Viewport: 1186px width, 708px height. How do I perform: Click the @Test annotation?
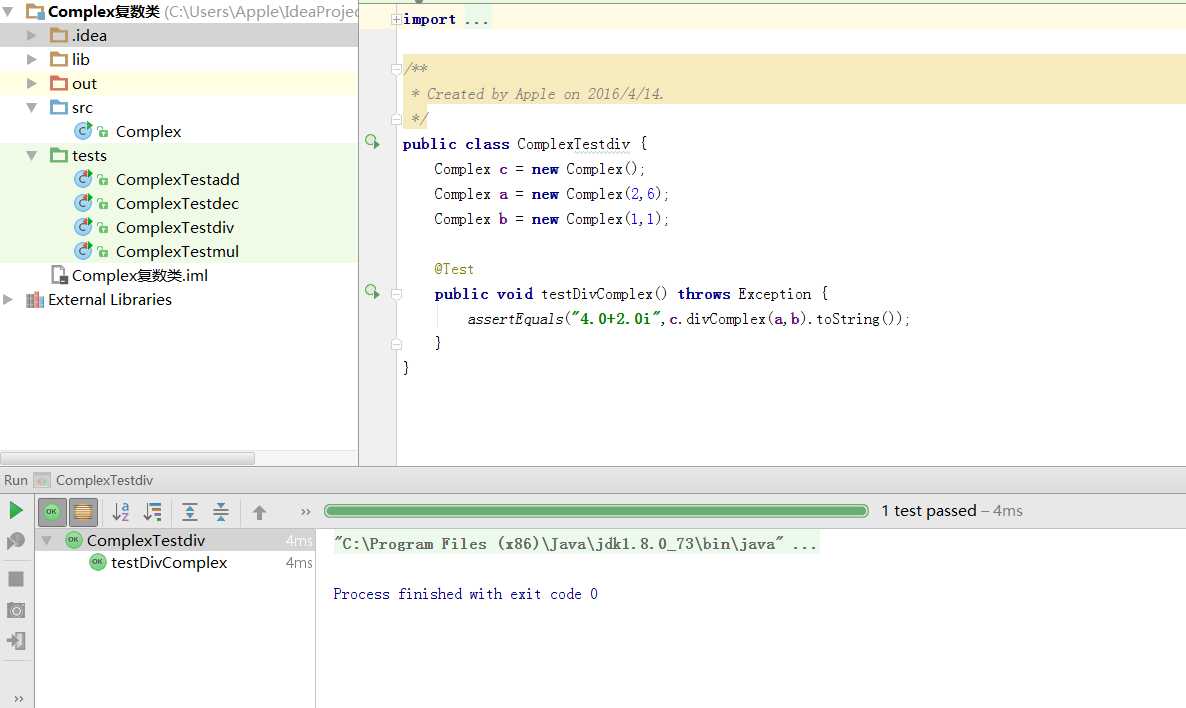tap(454, 269)
